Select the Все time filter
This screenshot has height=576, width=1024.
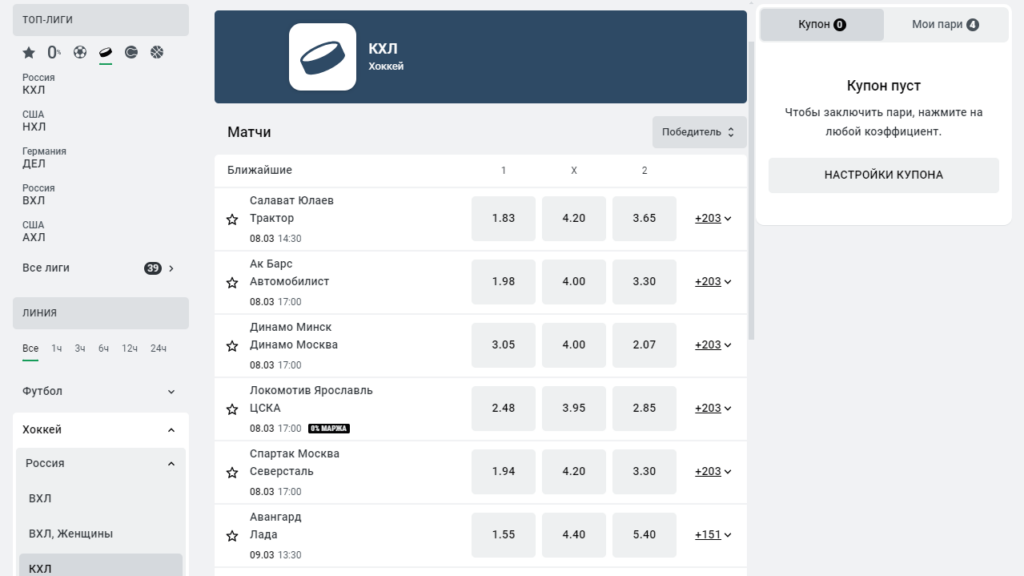[30, 349]
